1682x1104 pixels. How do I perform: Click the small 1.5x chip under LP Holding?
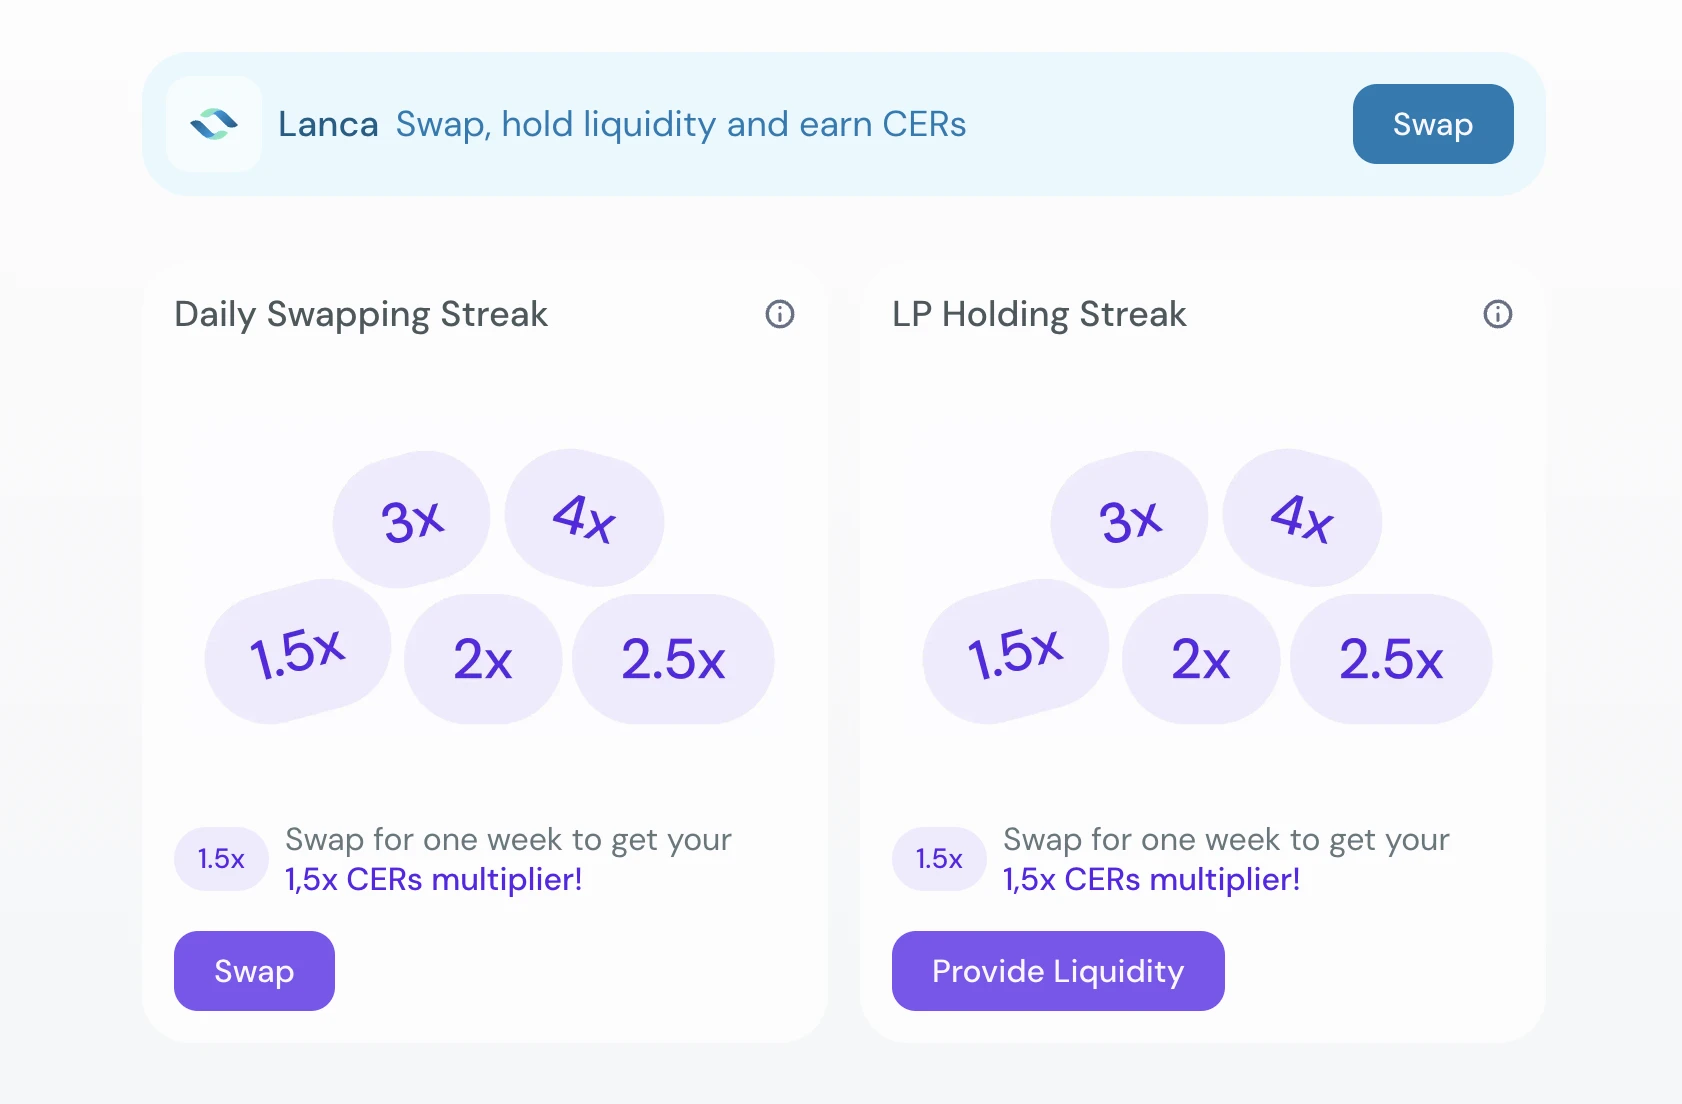pyautogui.click(x=939, y=859)
